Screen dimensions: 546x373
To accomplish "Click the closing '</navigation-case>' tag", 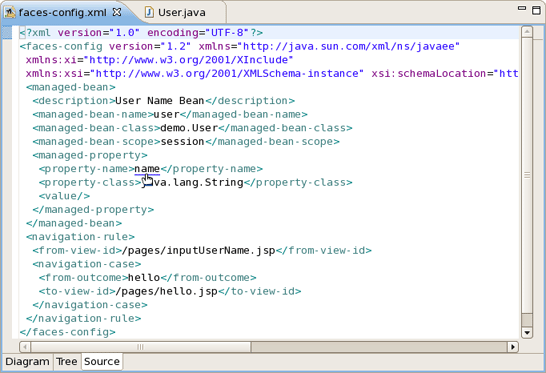I will click(x=90, y=305).
